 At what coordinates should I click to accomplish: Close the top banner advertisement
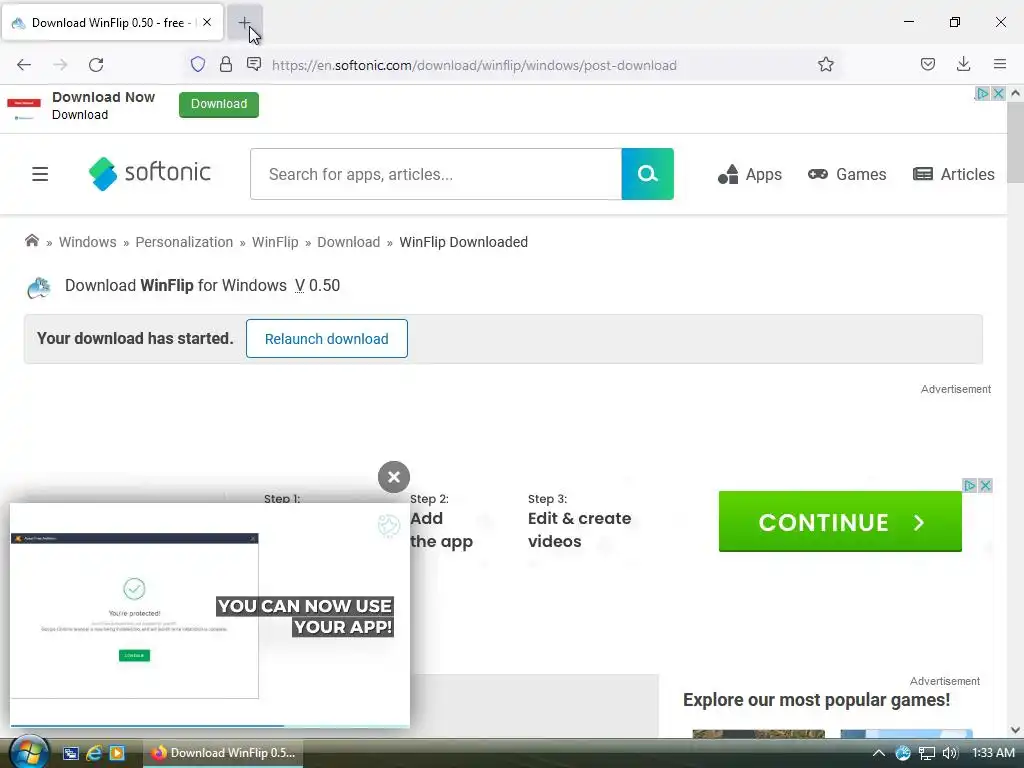998,93
